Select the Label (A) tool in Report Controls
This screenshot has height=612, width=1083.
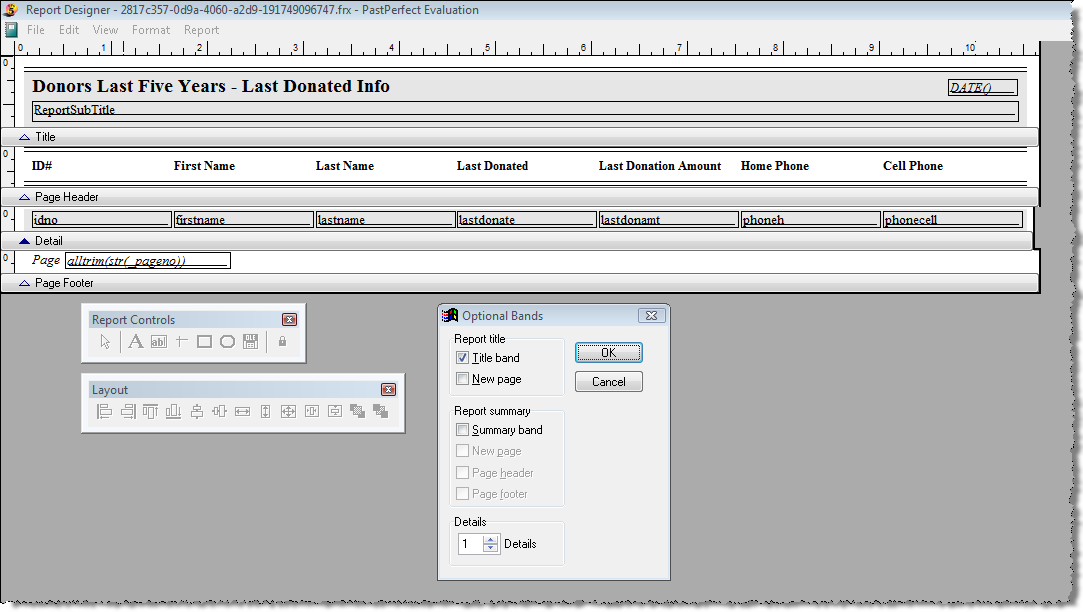click(135, 342)
